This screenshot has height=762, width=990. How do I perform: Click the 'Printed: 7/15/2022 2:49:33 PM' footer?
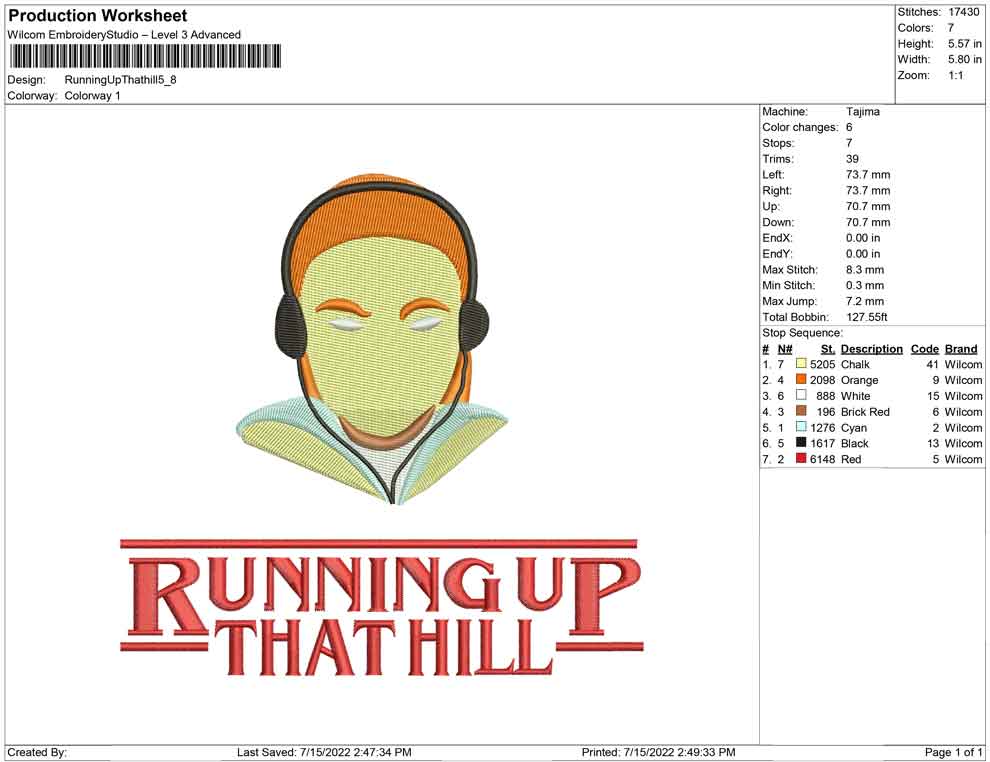pyautogui.click(x=659, y=752)
